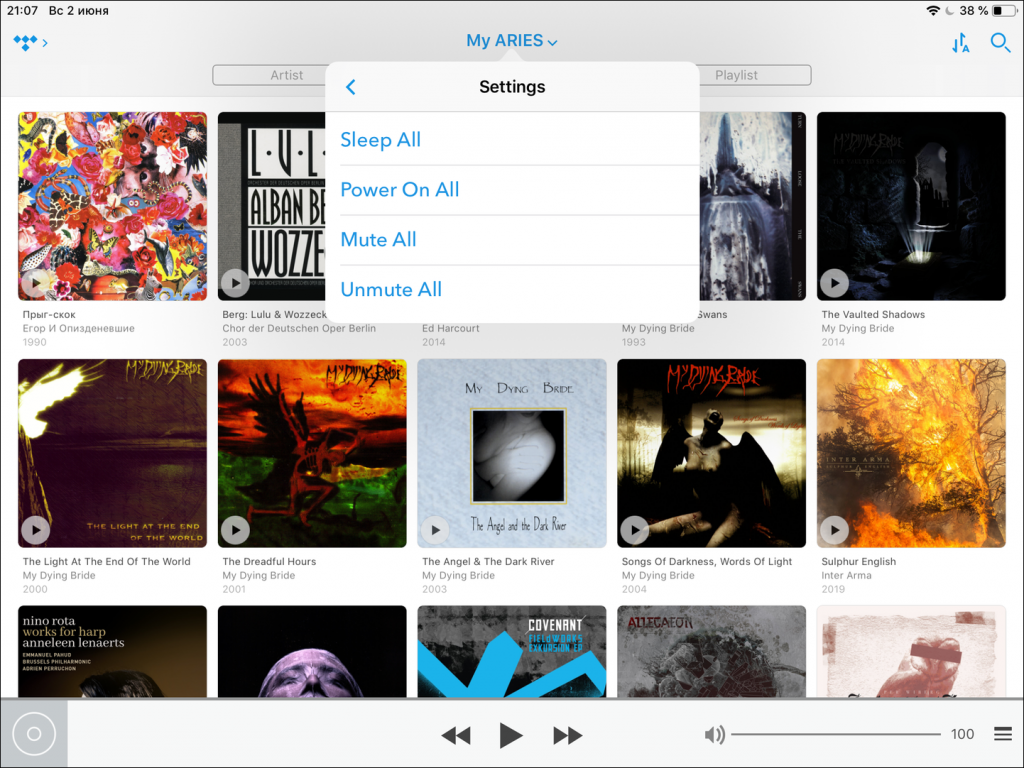Click the Sulphur English title text
The width and height of the screenshot is (1024, 768).
coord(859,561)
